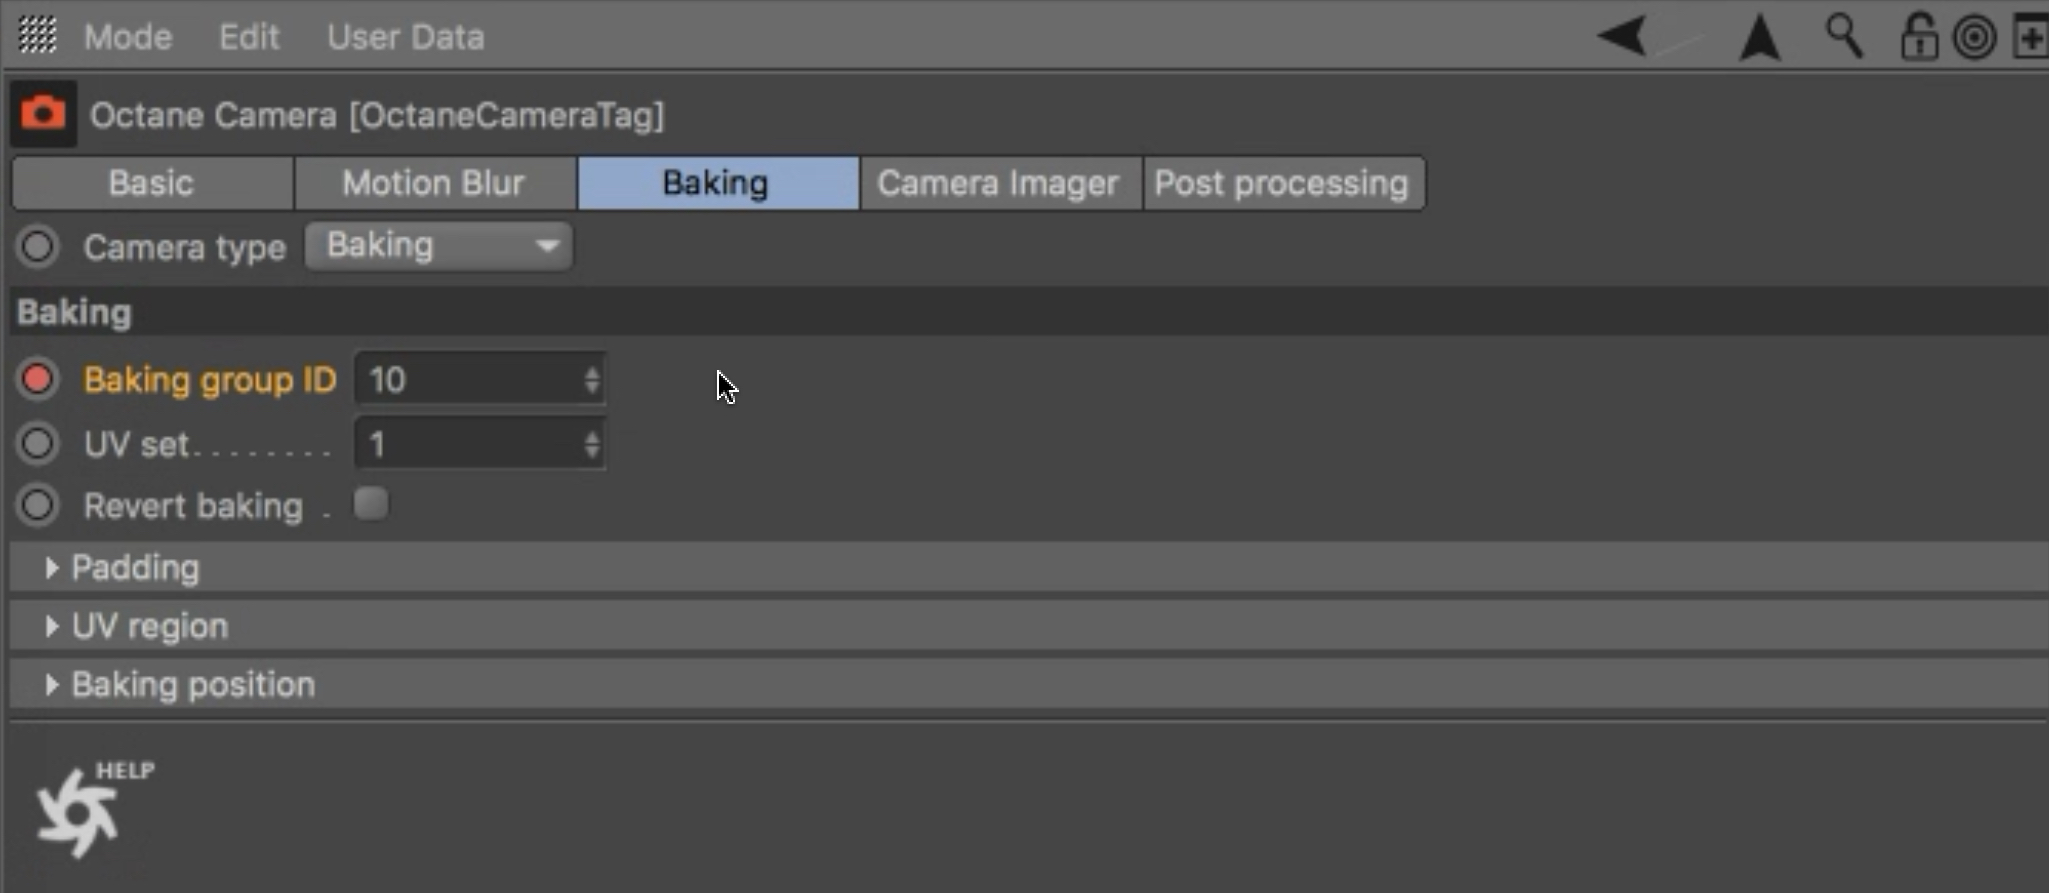Click the Baking group ID value field

pos(470,380)
